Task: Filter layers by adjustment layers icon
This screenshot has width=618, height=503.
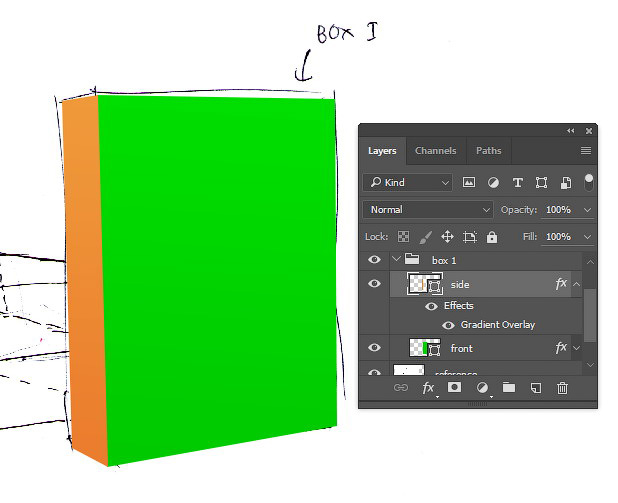Action: 493,182
